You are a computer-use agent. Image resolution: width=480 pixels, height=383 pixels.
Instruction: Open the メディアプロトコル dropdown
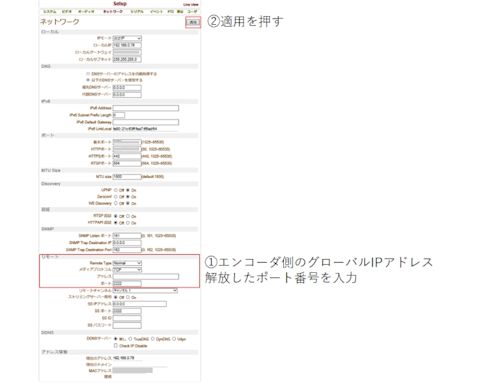(127, 270)
